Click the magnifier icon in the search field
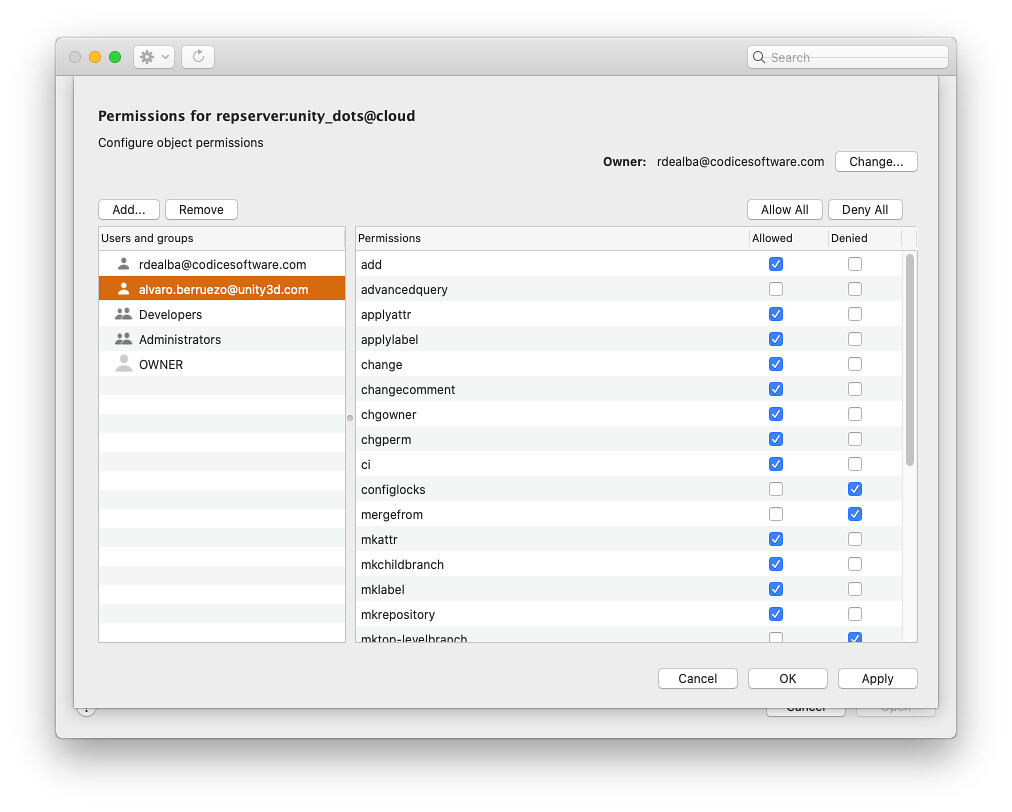The width and height of the screenshot is (1012, 812). click(760, 57)
